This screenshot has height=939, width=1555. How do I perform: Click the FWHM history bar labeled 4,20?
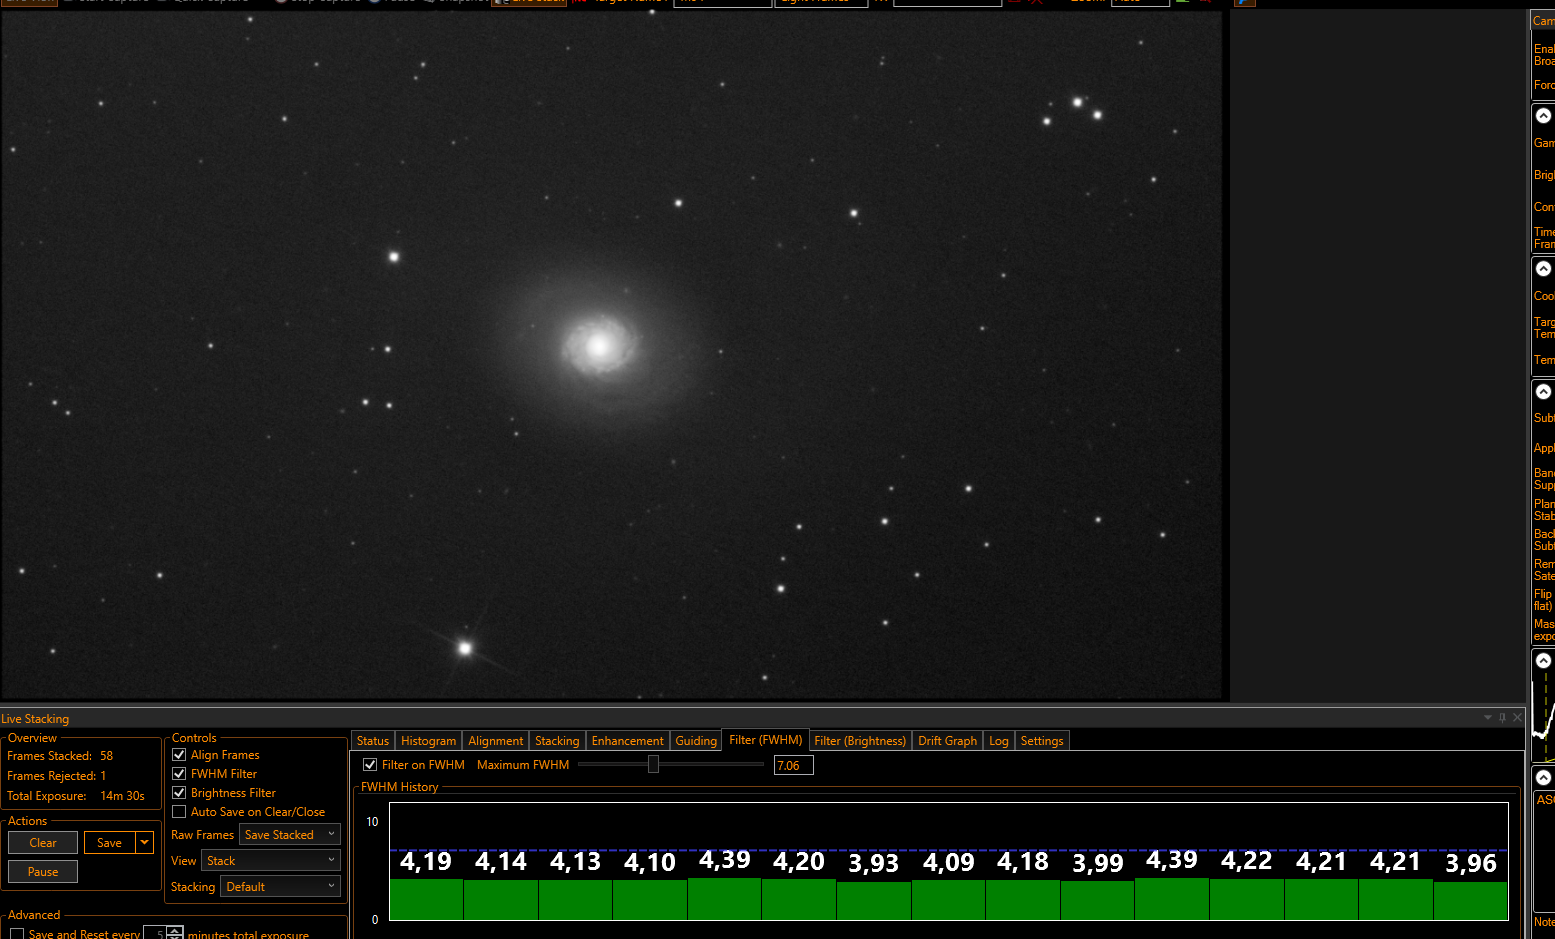coord(799,899)
